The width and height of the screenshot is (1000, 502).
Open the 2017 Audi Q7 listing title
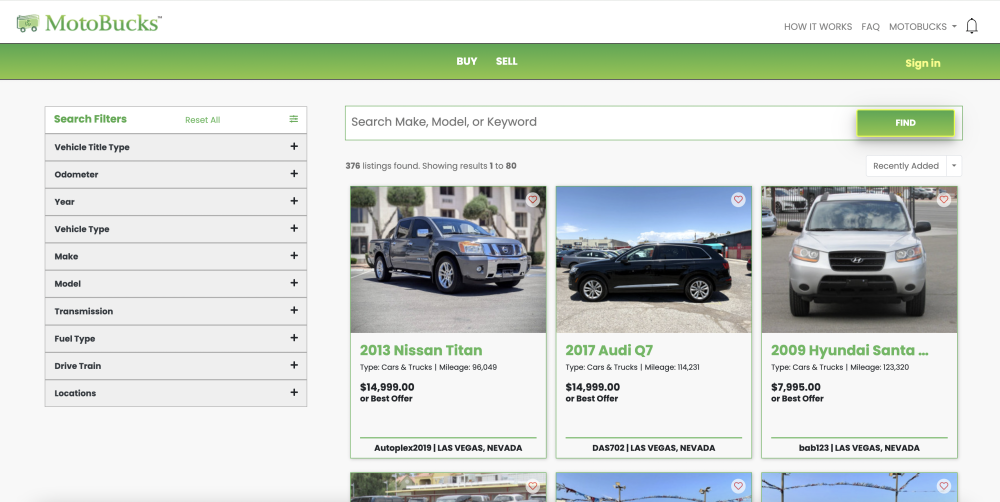point(609,350)
